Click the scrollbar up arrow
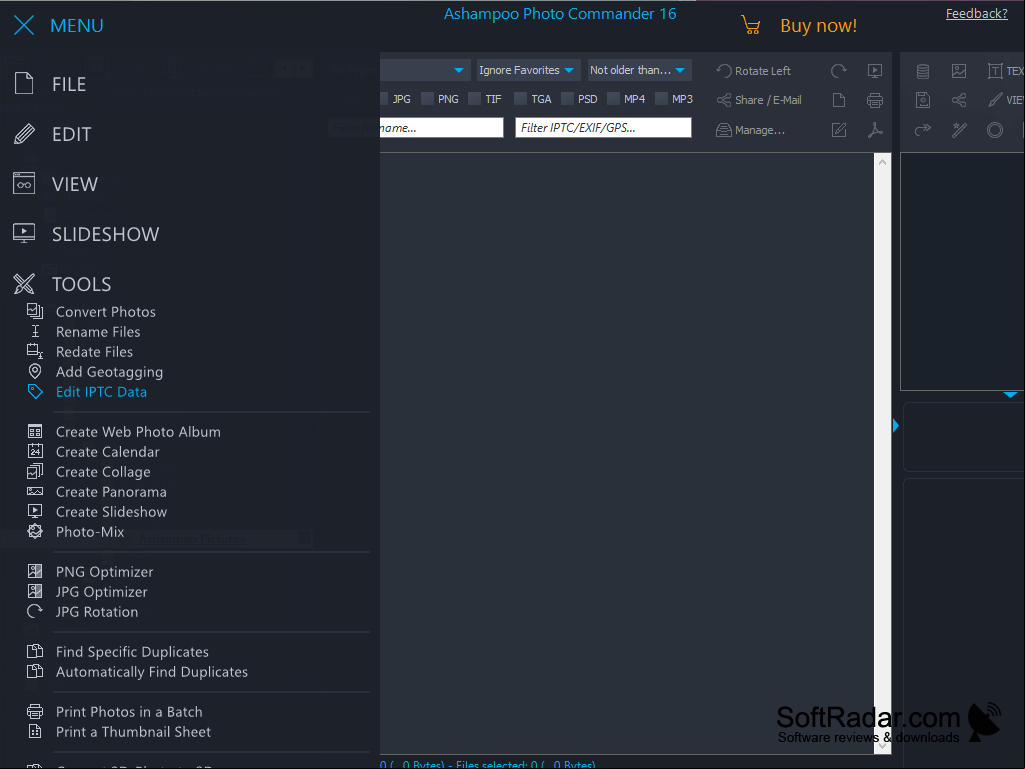Screen dimensions: 1025x769 882,162
